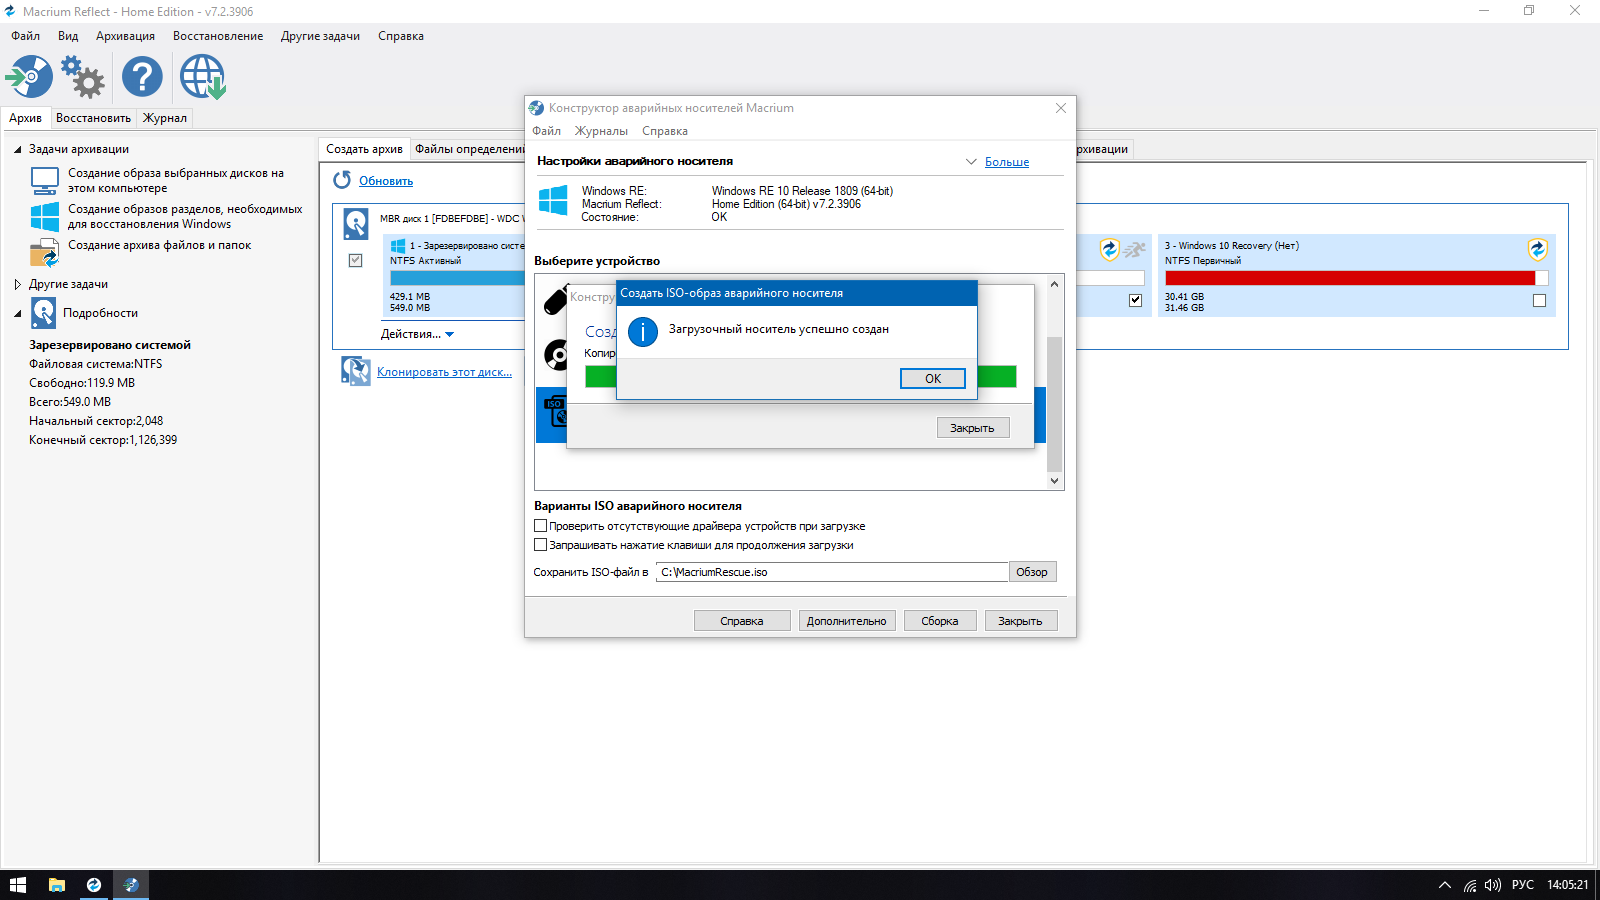Click the file and folder archive task icon
This screenshot has width=1600, height=900.
(x=44, y=252)
